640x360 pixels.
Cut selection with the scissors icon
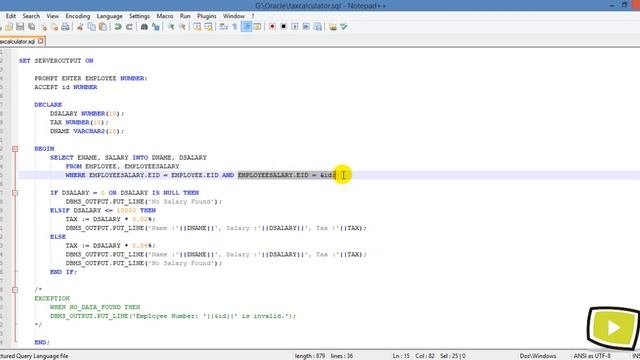[x=80, y=27]
